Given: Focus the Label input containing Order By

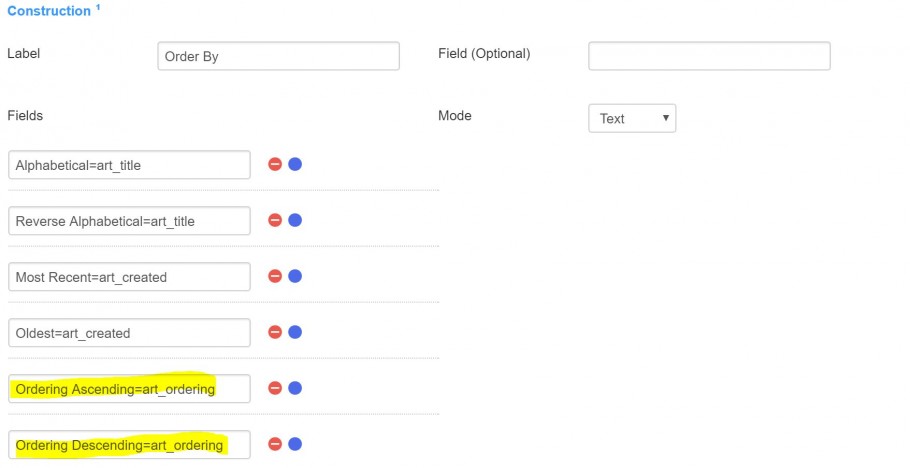Looking at the screenshot, I should 279,56.
